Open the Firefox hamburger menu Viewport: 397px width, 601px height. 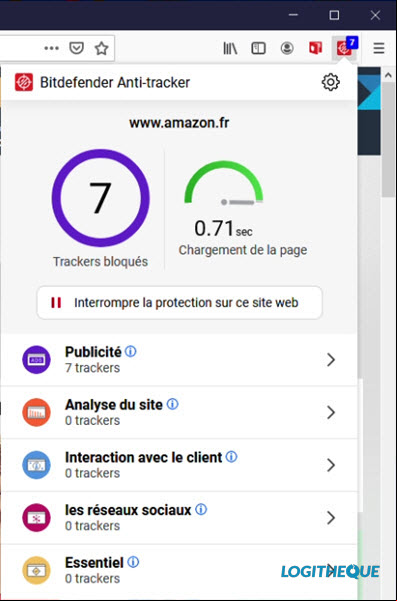(379, 48)
